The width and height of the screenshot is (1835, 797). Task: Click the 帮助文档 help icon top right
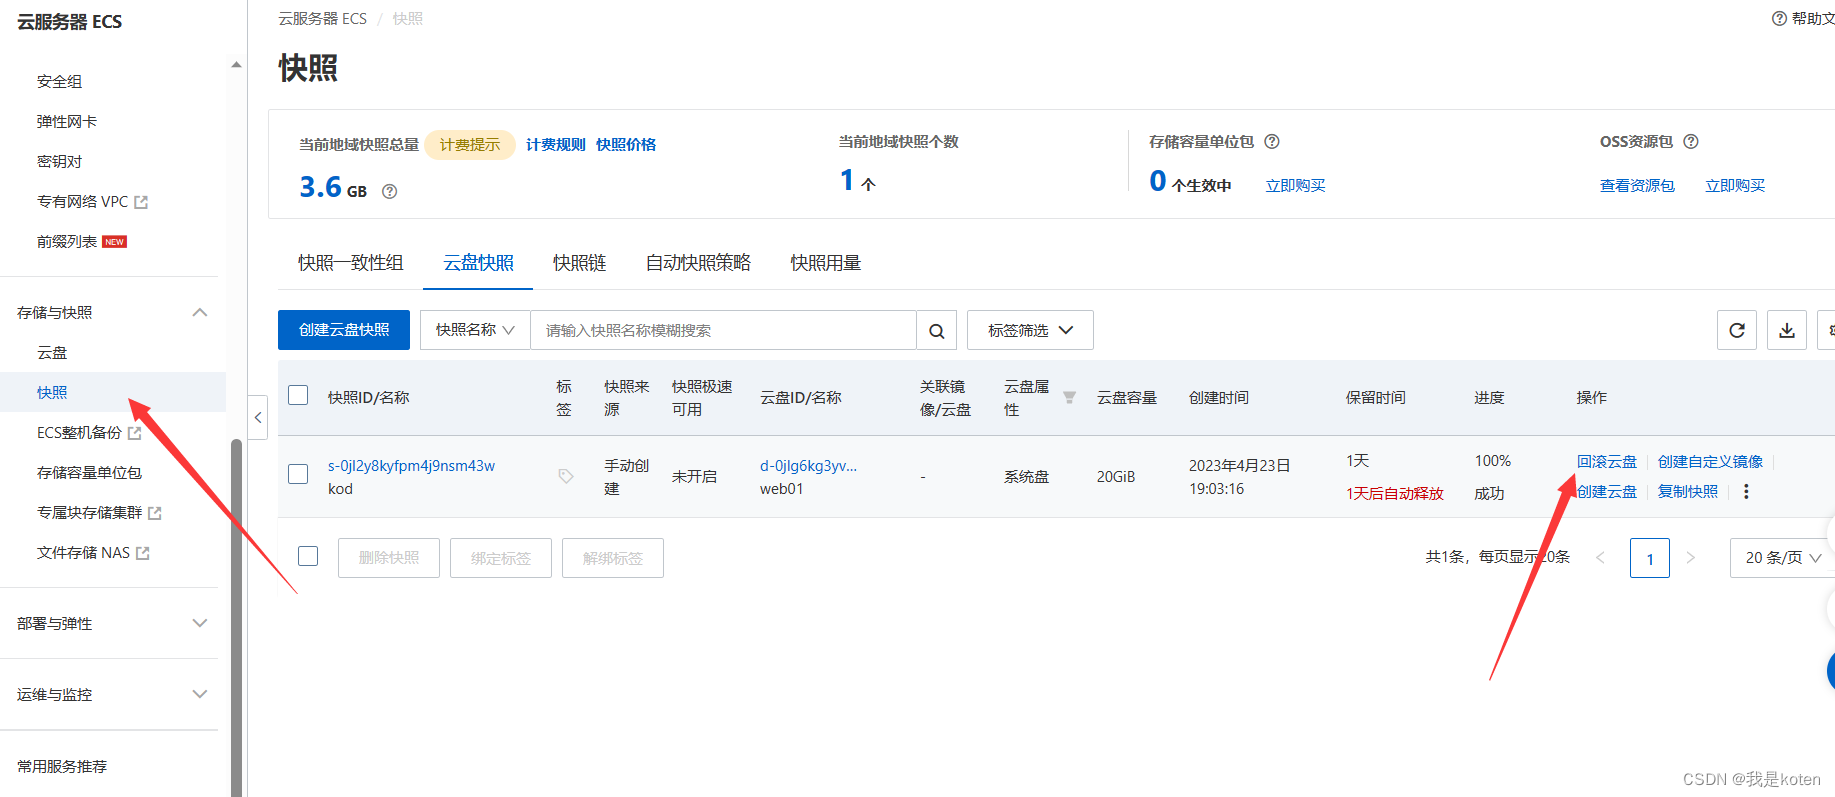tap(1779, 18)
